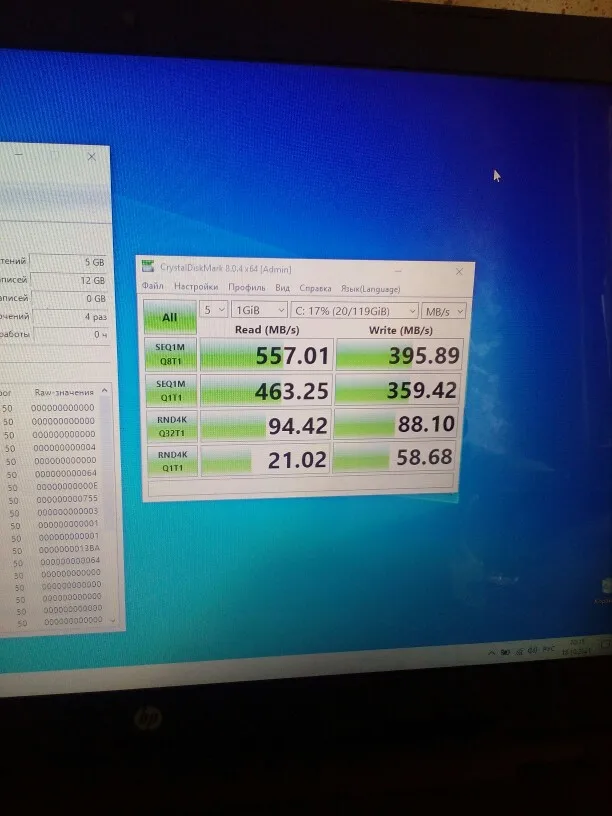Image resolution: width=612 pixels, height=816 pixels.
Task: Click the 0 GB value field
Action: (x=69, y=299)
